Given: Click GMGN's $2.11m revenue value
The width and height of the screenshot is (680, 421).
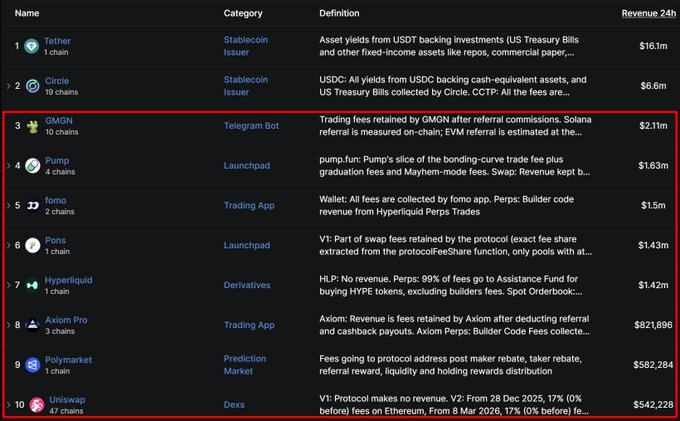Looking at the screenshot, I should coord(653,126).
